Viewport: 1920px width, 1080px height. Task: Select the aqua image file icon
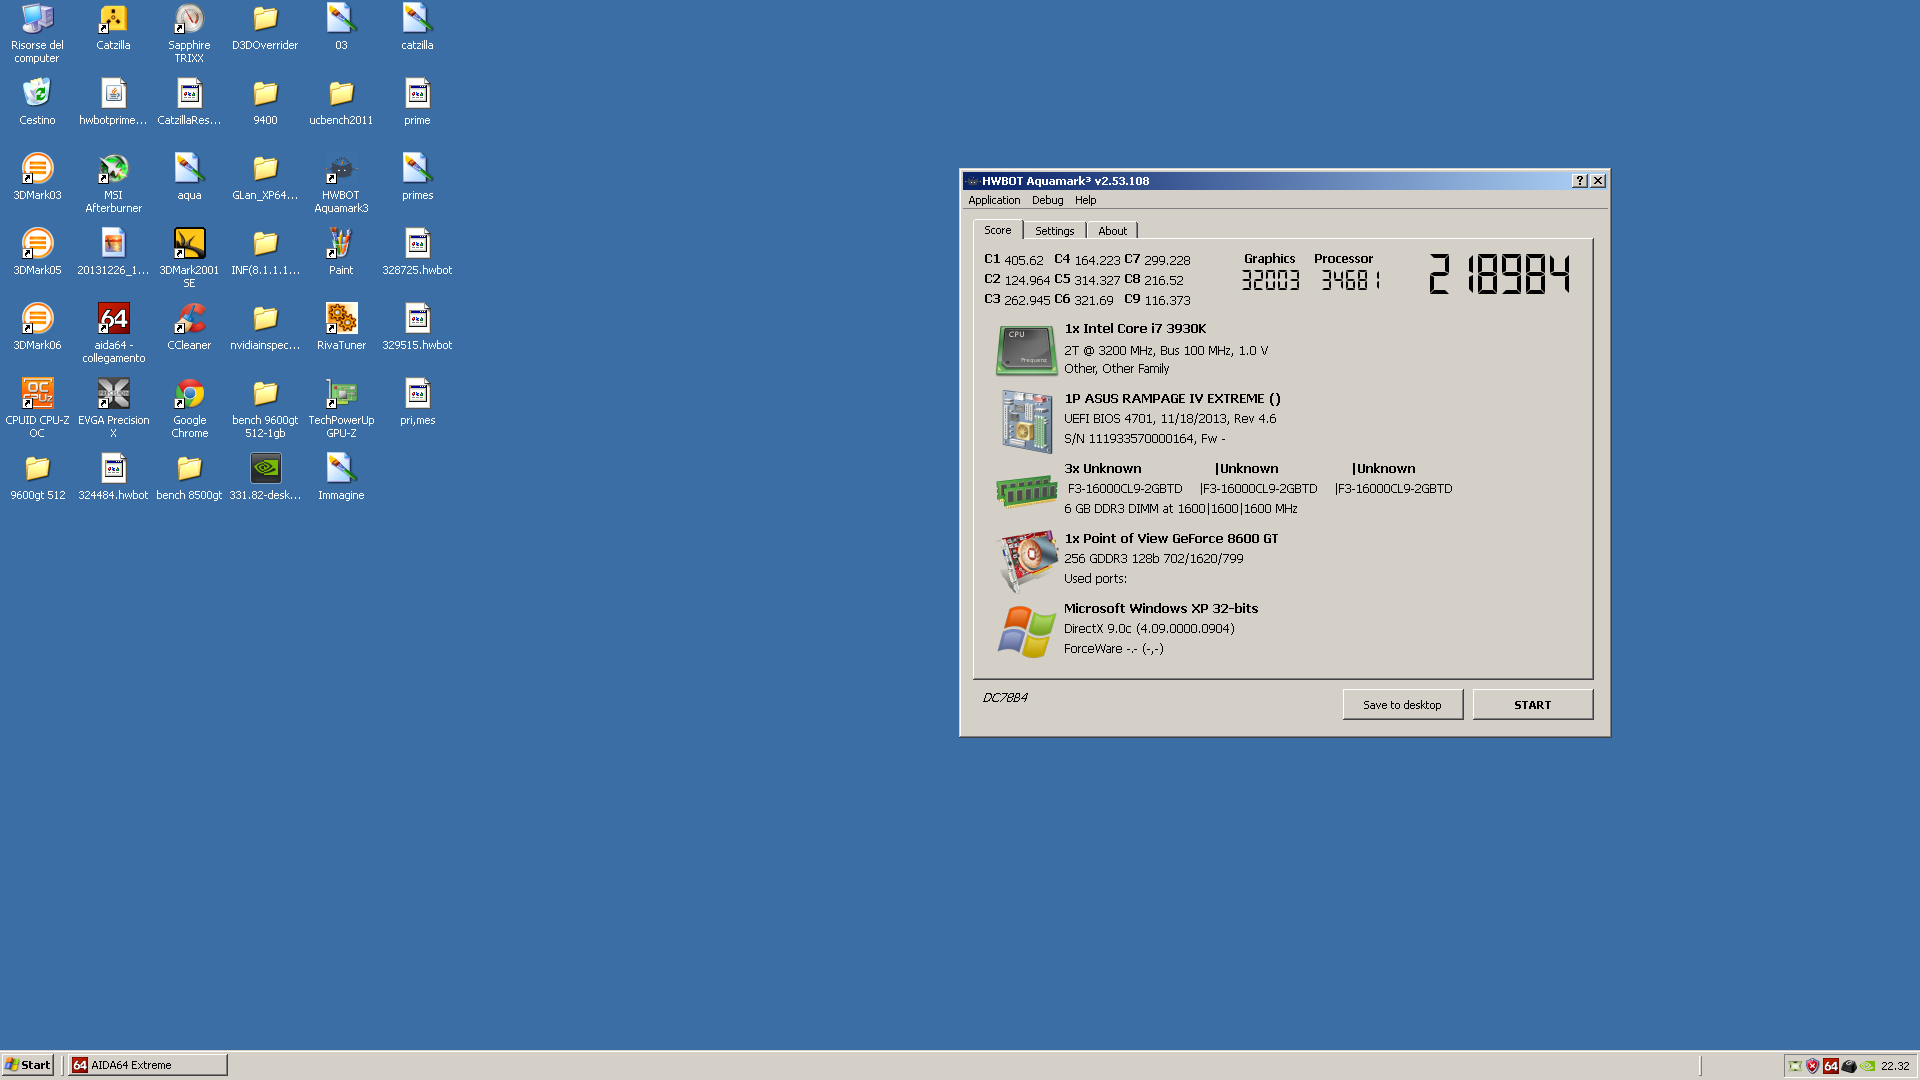(189, 176)
